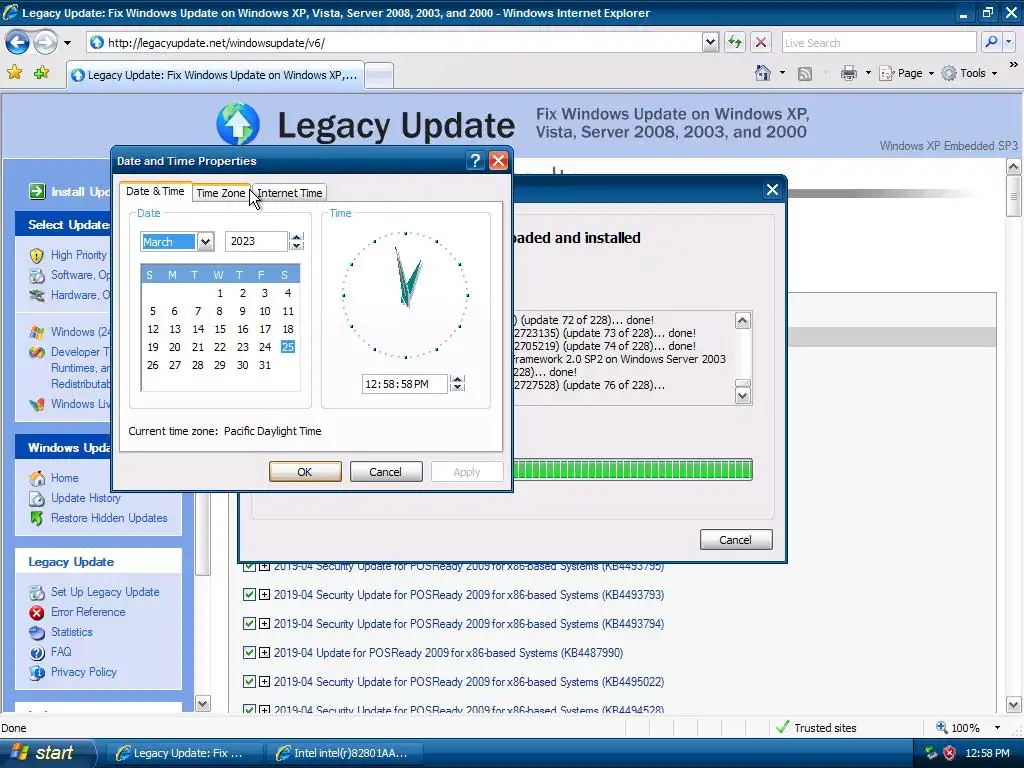
Task: Click the Restore Hidden Updates icon
Action: pyautogui.click(x=37, y=519)
